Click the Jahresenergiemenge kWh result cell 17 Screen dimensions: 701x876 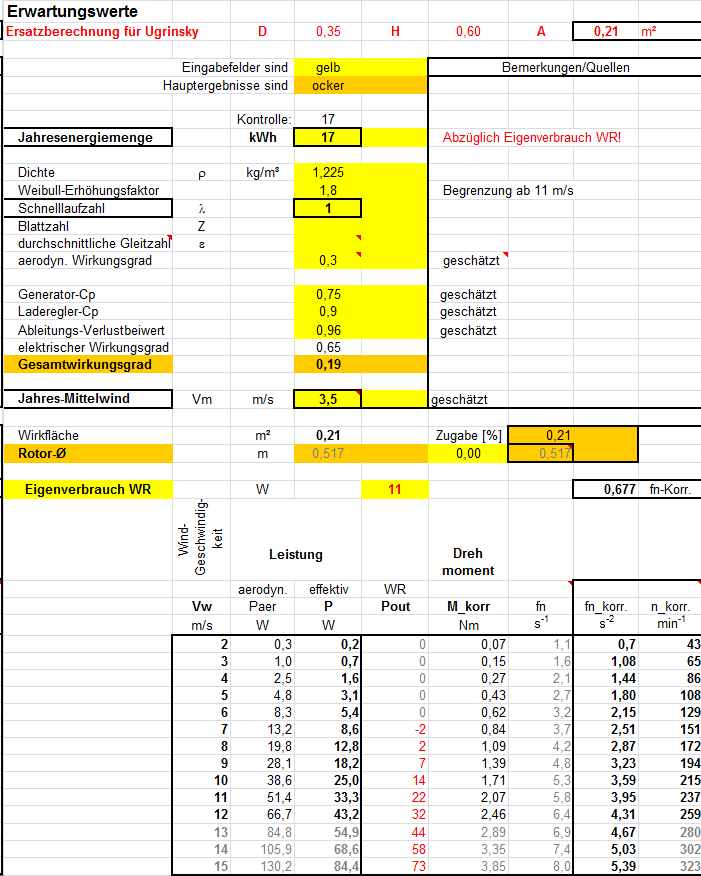click(x=328, y=137)
